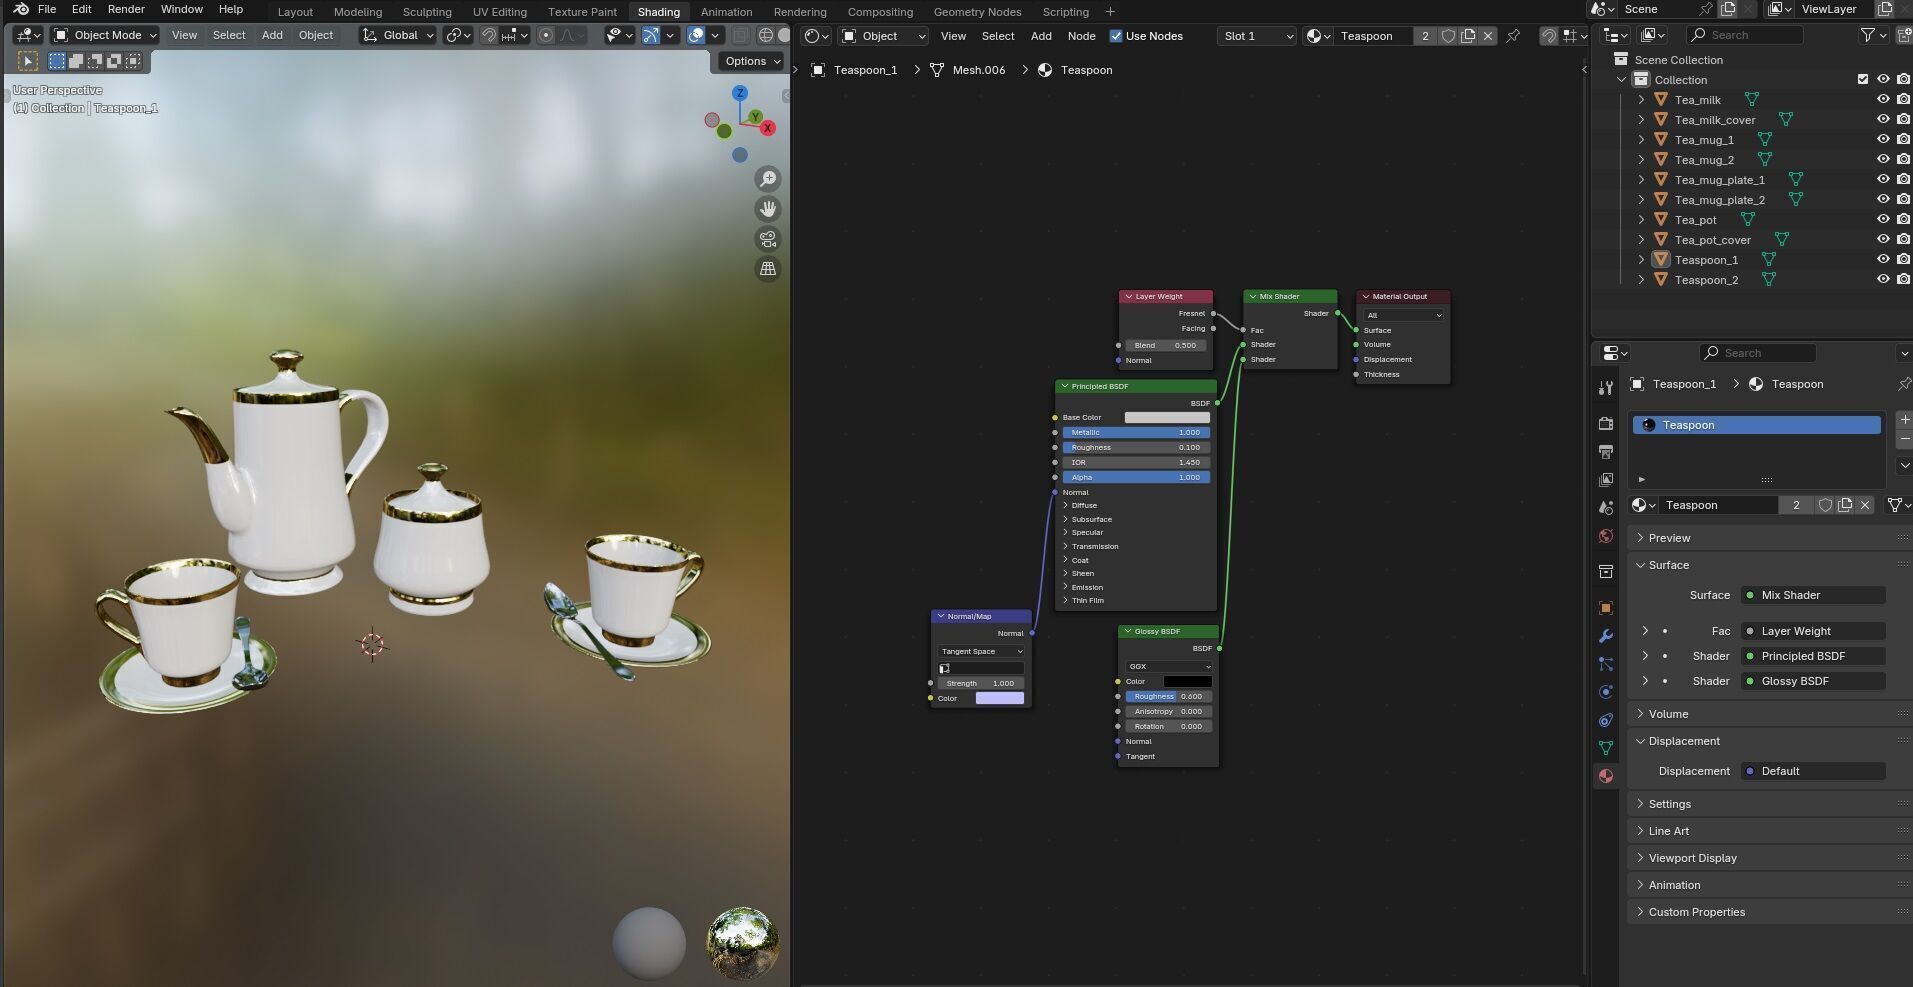
Task: Open the World properties tab
Action: (x=1606, y=536)
